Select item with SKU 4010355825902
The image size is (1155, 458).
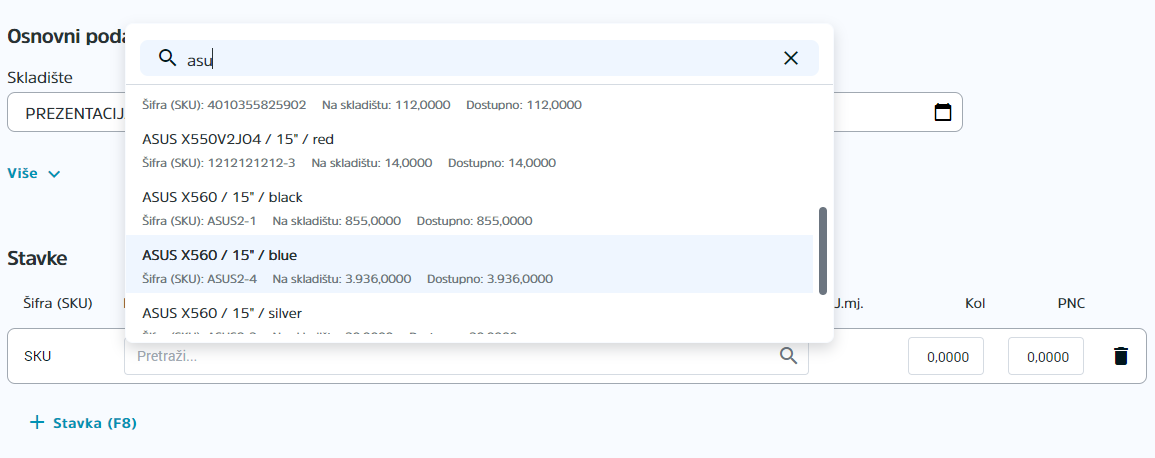(469, 102)
